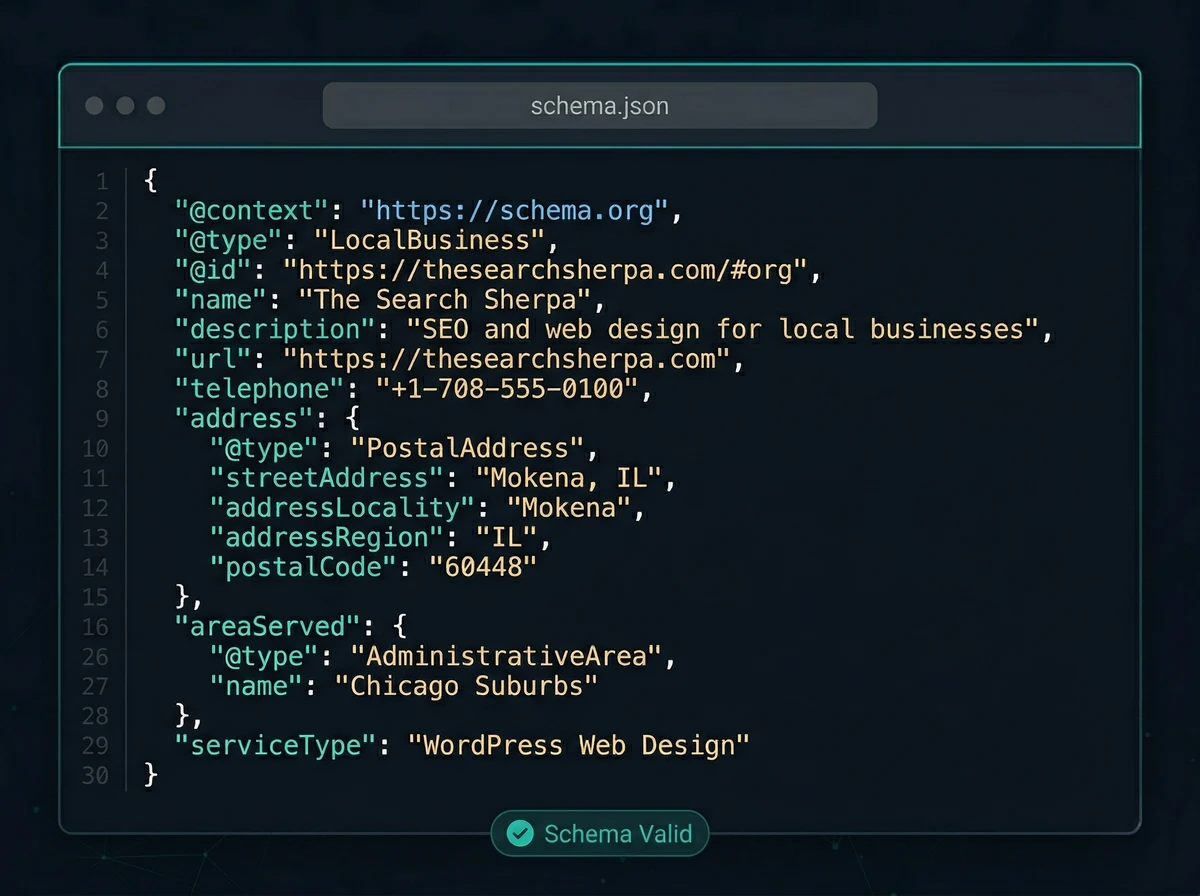Click the green checkmark in Schema Valid badge

click(520, 833)
